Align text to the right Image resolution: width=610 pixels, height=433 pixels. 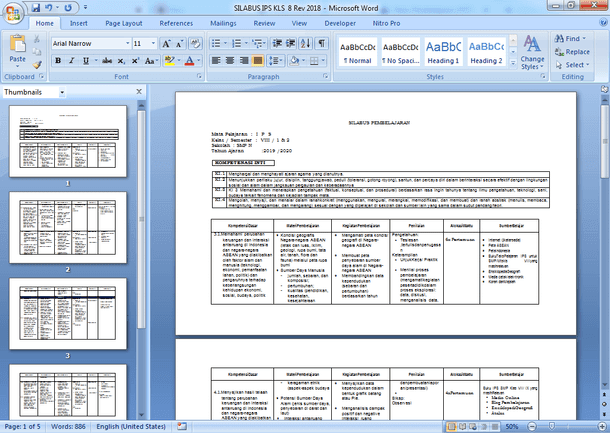[x=244, y=61]
